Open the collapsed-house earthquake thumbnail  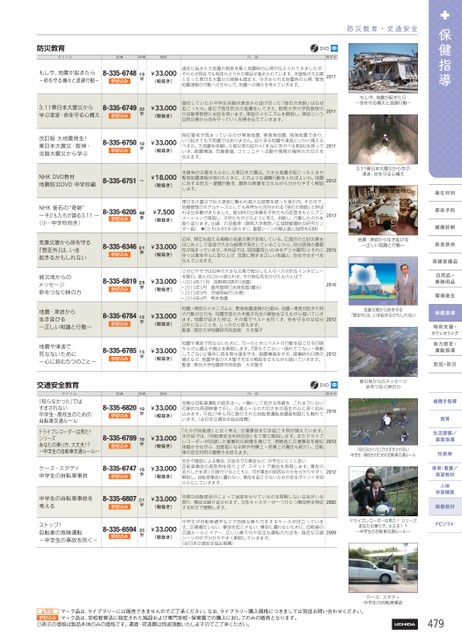(383, 68)
